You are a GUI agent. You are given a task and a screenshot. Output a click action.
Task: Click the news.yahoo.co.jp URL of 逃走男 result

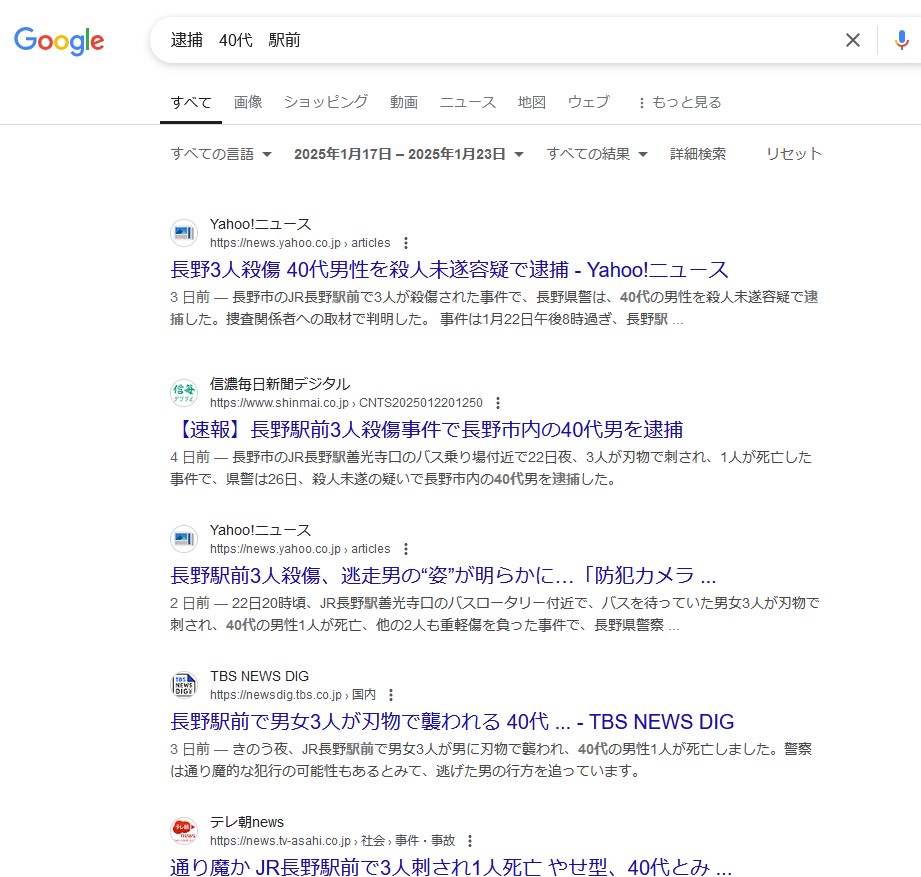pos(300,549)
